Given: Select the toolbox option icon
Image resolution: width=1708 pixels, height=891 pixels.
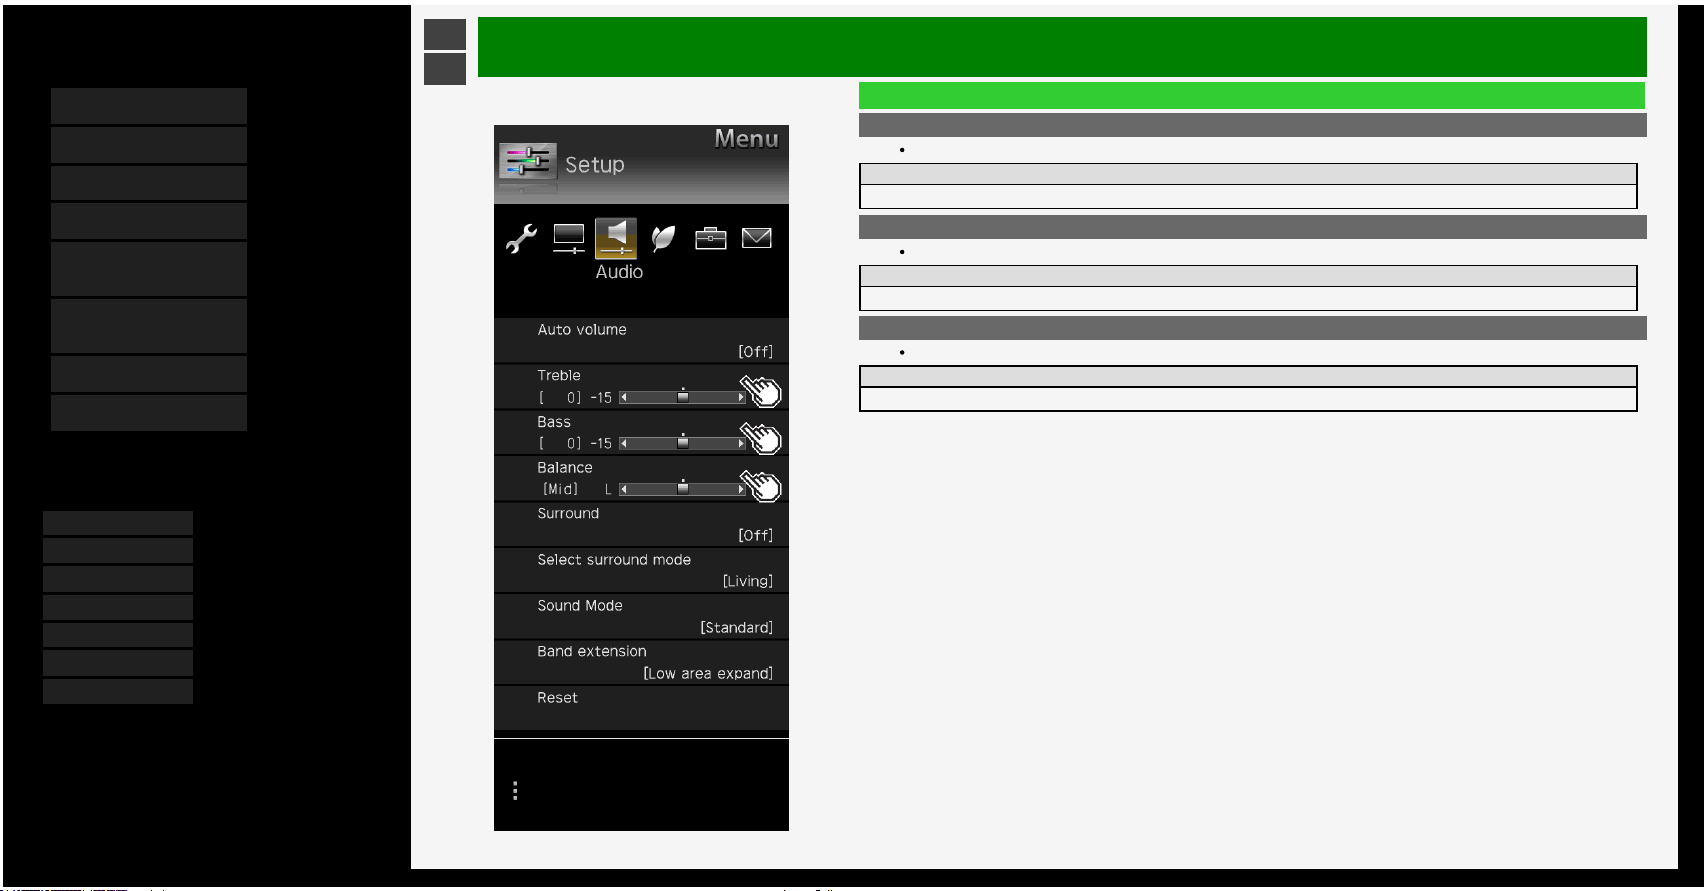Looking at the screenshot, I should tap(711, 238).
